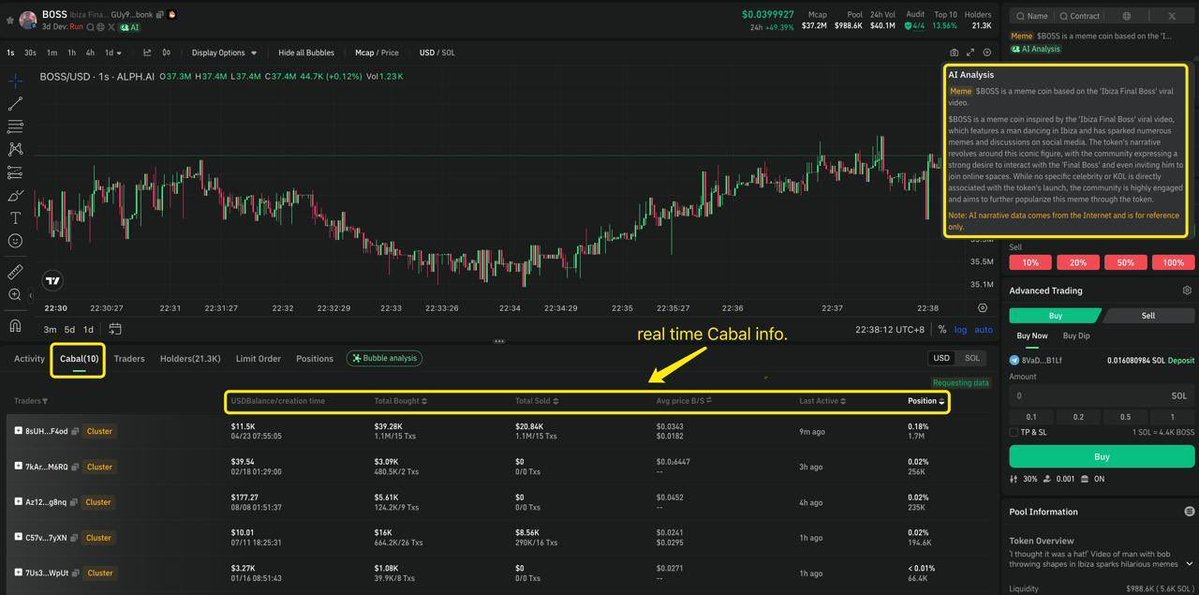The height and width of the screenshot is (595, 1199).
Task: Expand chart to fullscreen
Action: click(x=970, y=53)
